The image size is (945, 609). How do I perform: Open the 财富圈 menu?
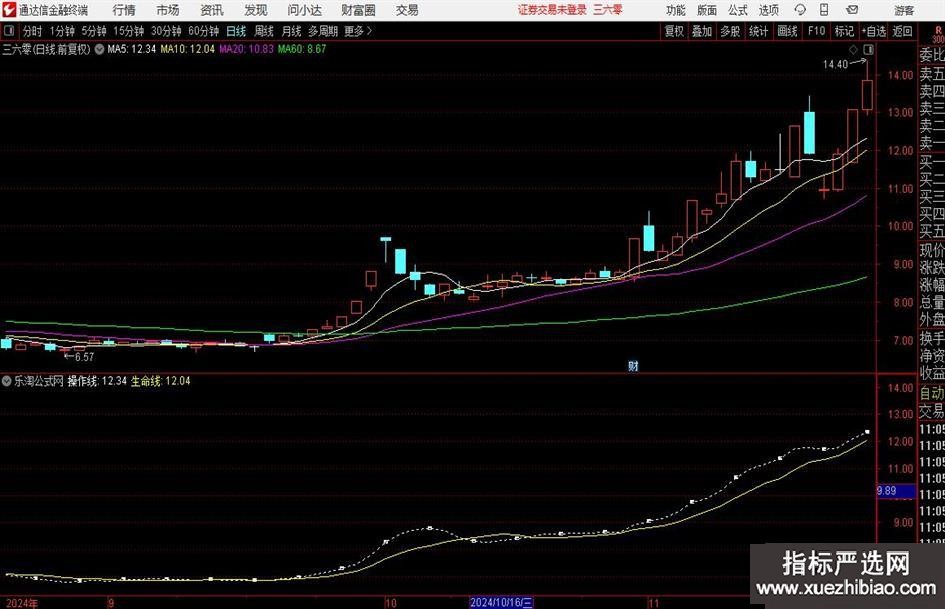tap(358, 10)
